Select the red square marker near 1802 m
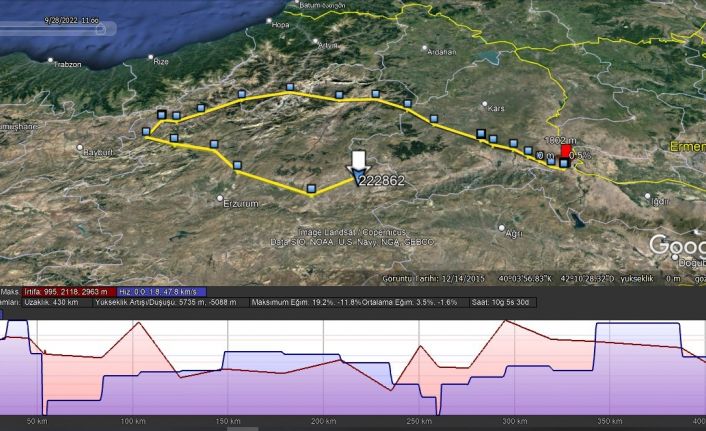This screenshot has width=706, height=431. tap(567, 151)
